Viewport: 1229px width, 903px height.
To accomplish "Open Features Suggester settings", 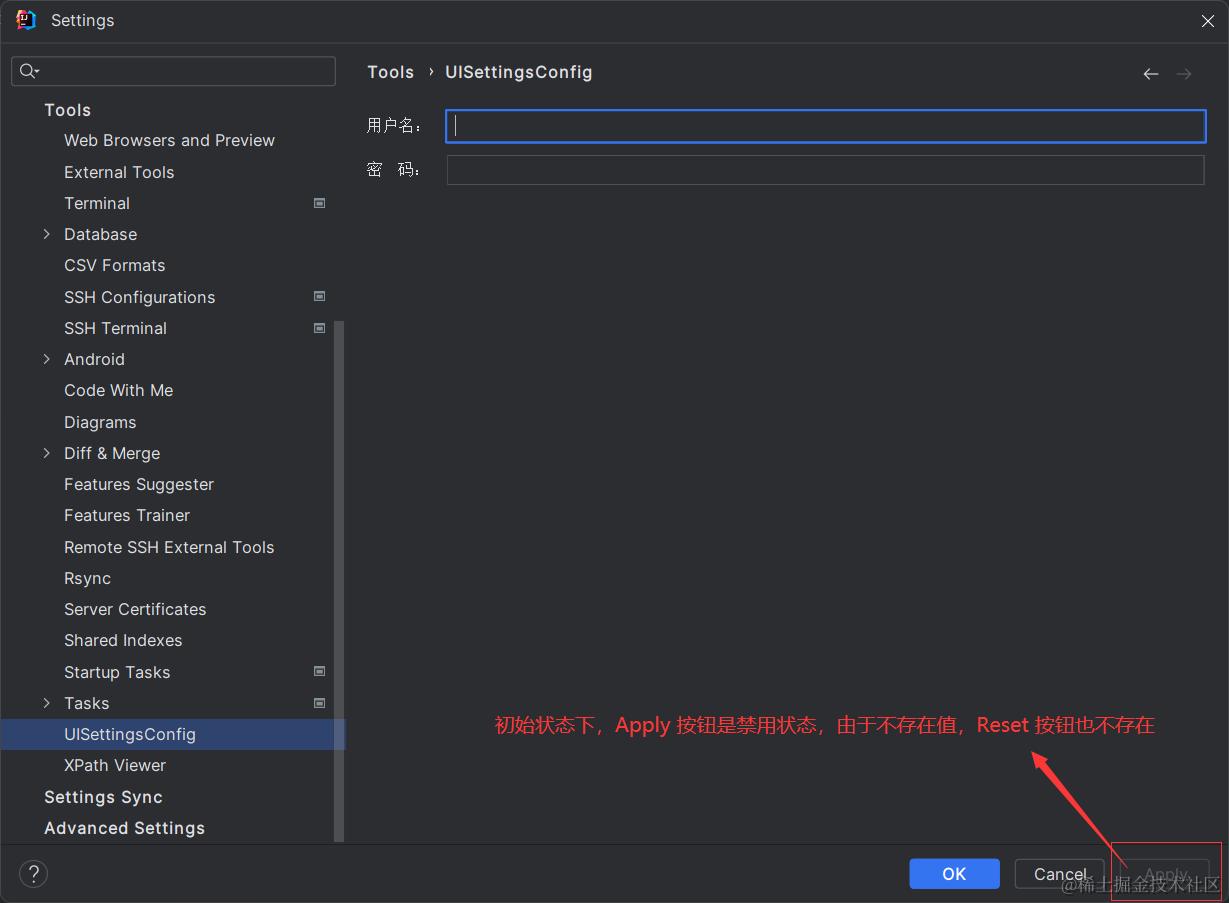I will (139, 484).
